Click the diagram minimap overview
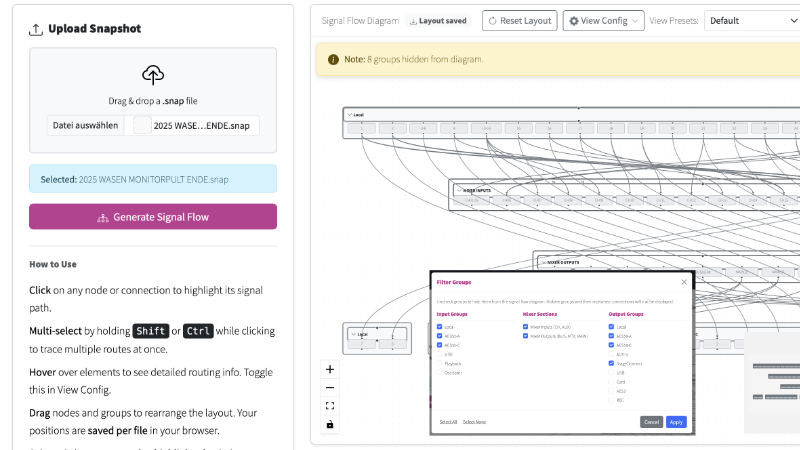 coord(772,383)
